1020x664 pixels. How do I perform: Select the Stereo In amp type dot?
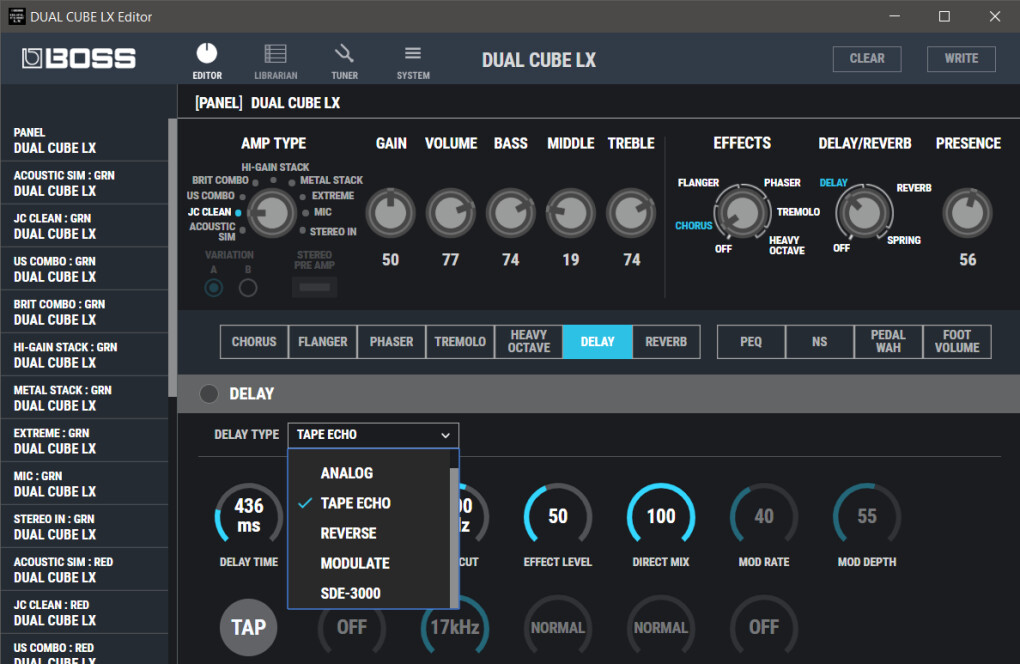(x=302, y=230)
